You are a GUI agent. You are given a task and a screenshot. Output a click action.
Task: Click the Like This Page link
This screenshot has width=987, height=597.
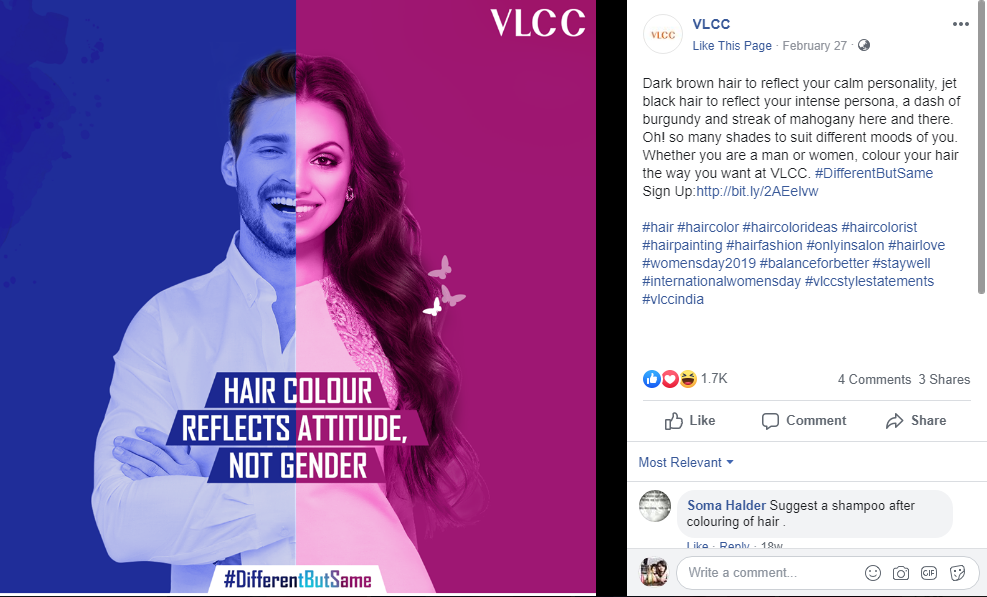732,45
